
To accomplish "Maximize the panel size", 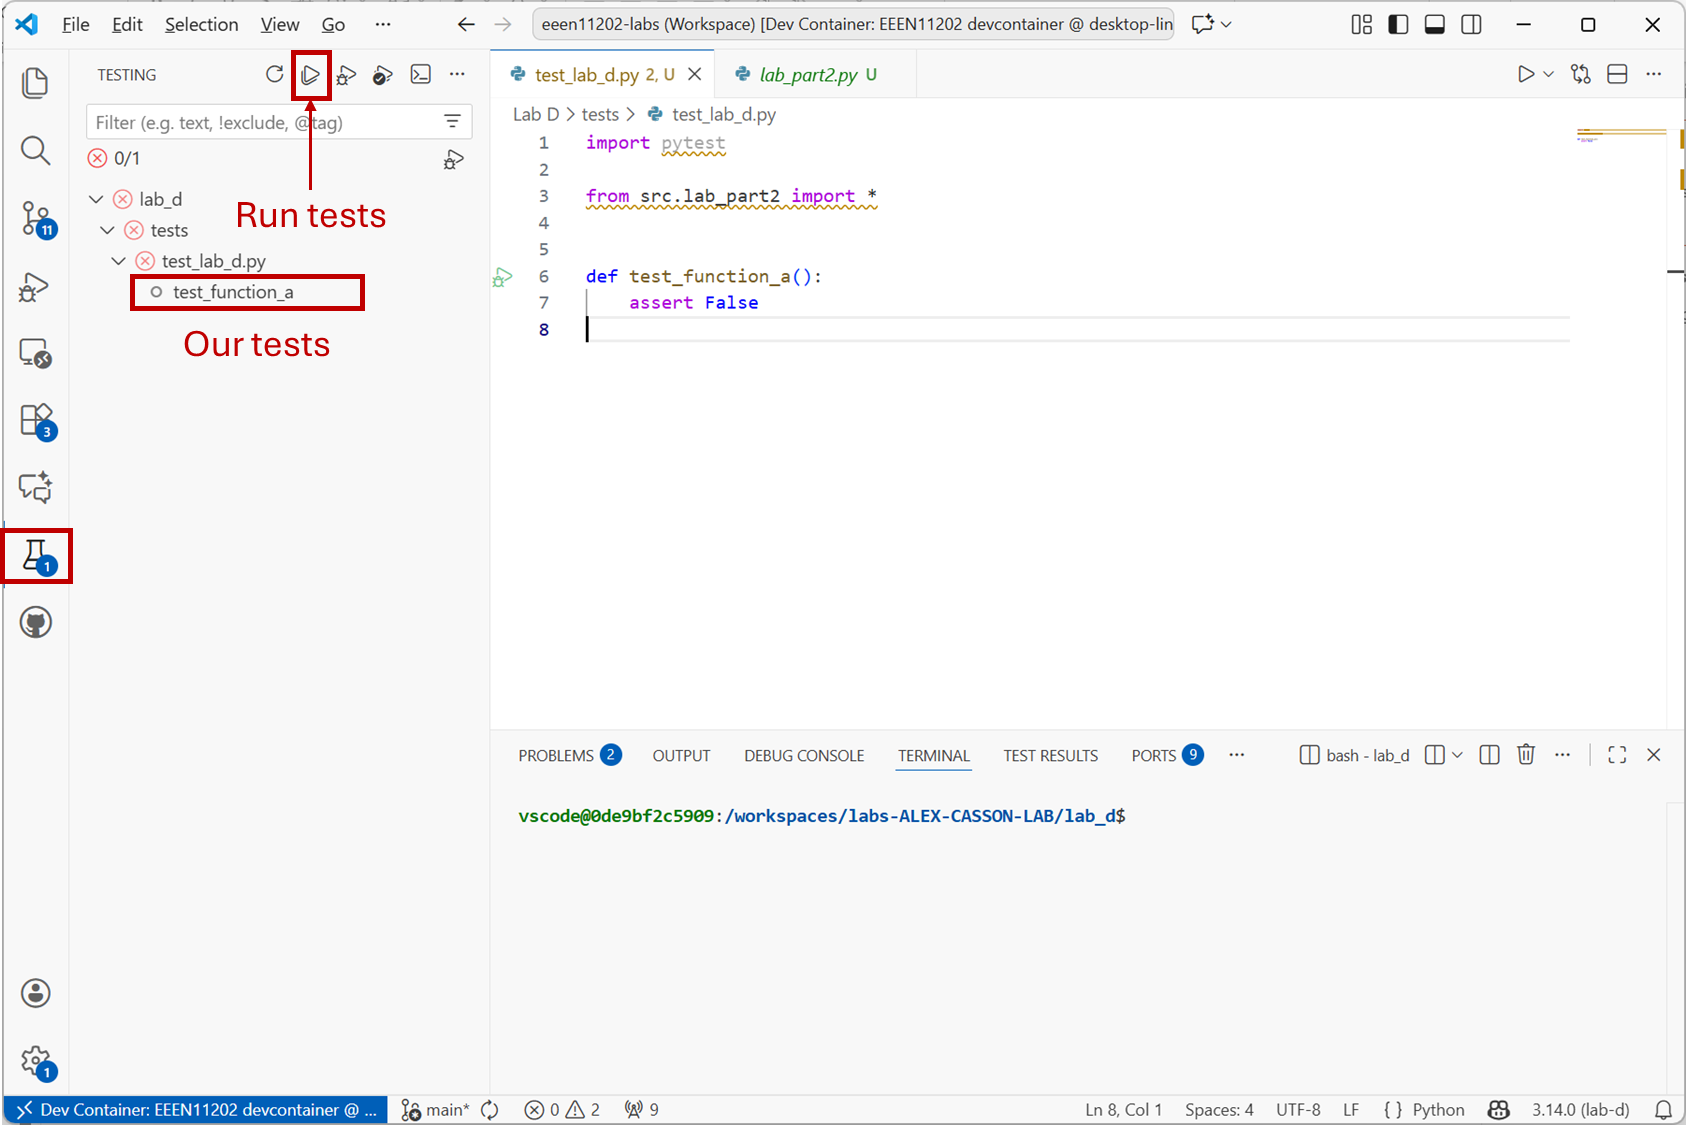I will tap(1617, 755).
